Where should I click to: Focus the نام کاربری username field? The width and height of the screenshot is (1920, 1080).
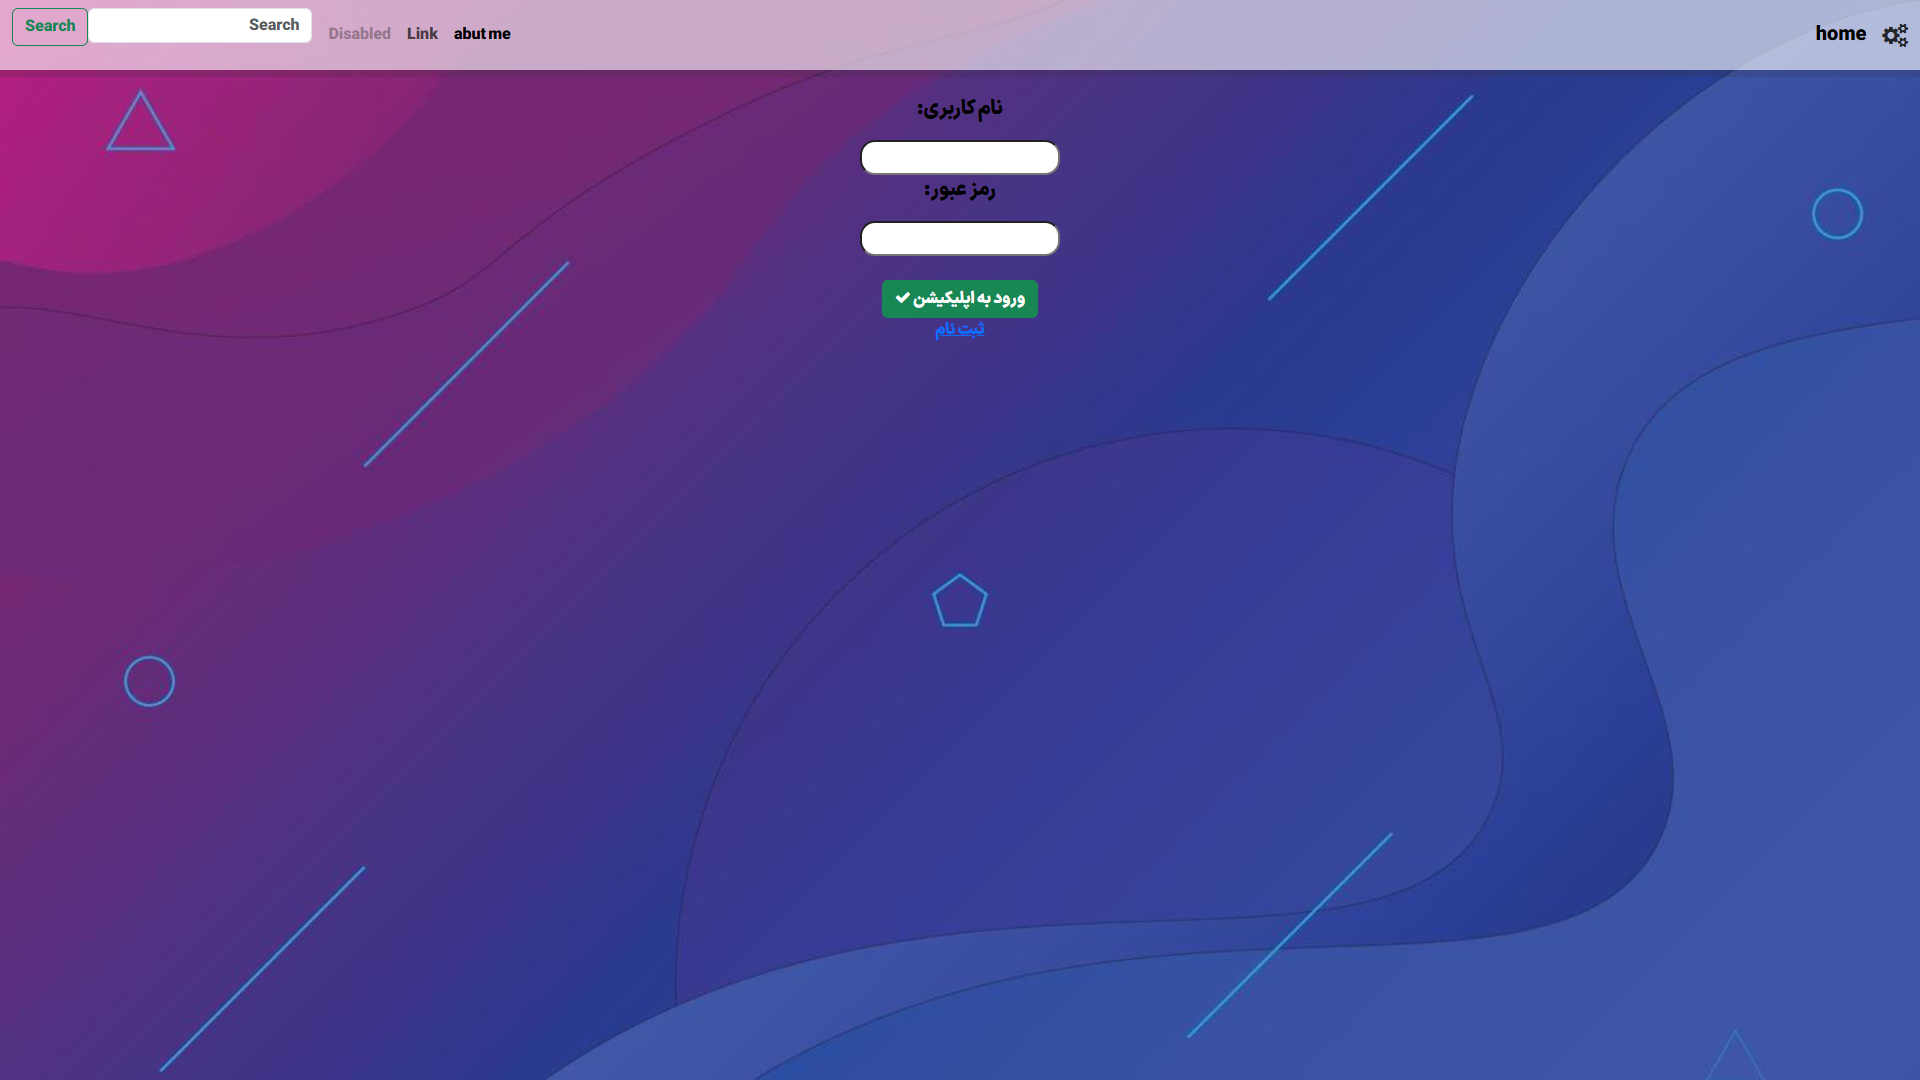pos(959,157)
